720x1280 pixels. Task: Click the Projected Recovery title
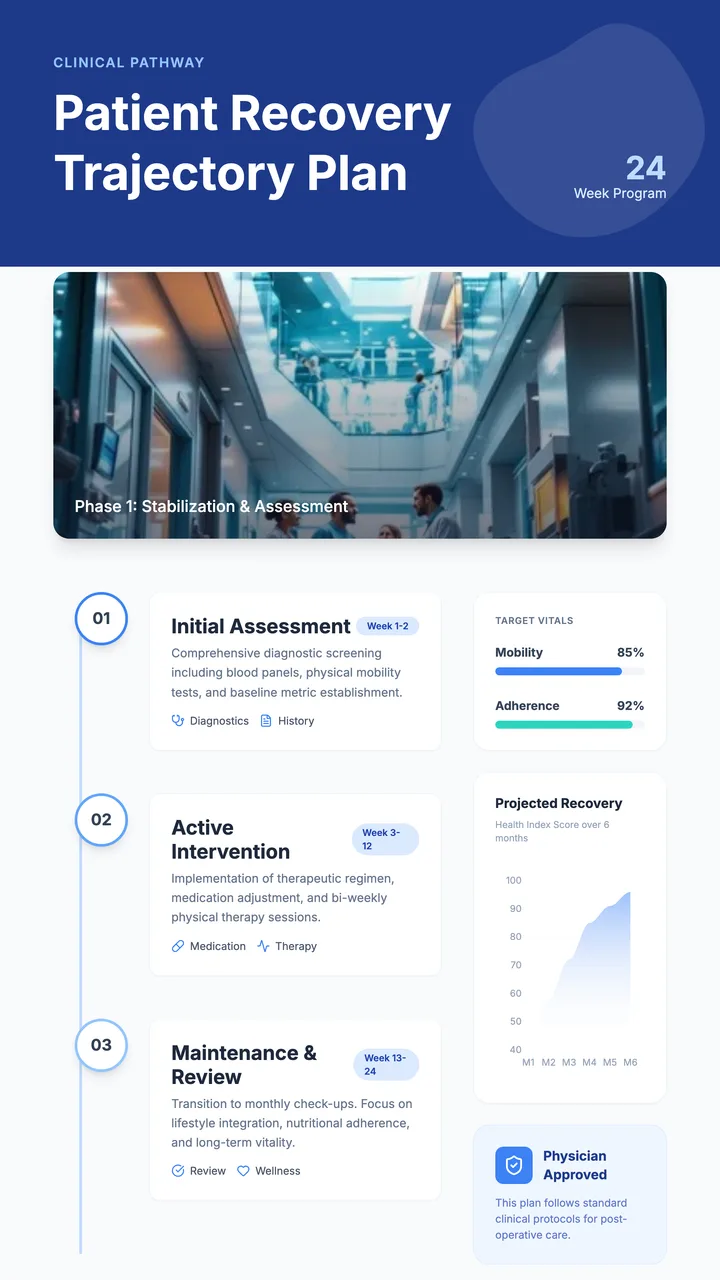(x=558, y=803)
